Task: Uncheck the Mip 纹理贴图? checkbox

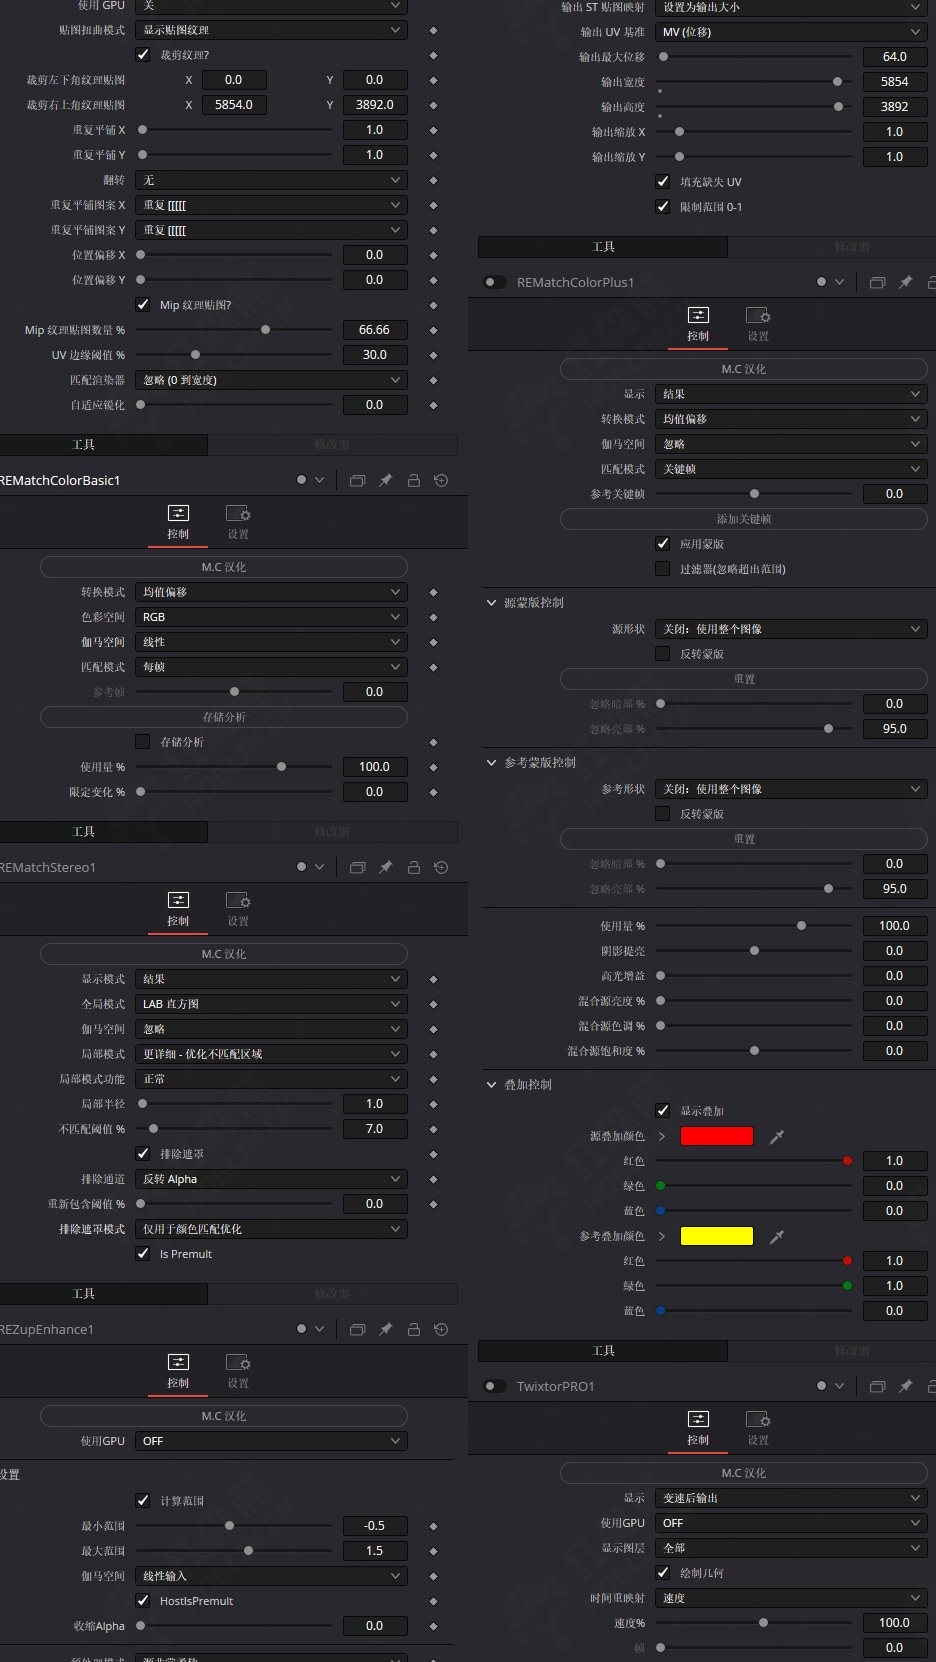Action: tap(143, 305)
